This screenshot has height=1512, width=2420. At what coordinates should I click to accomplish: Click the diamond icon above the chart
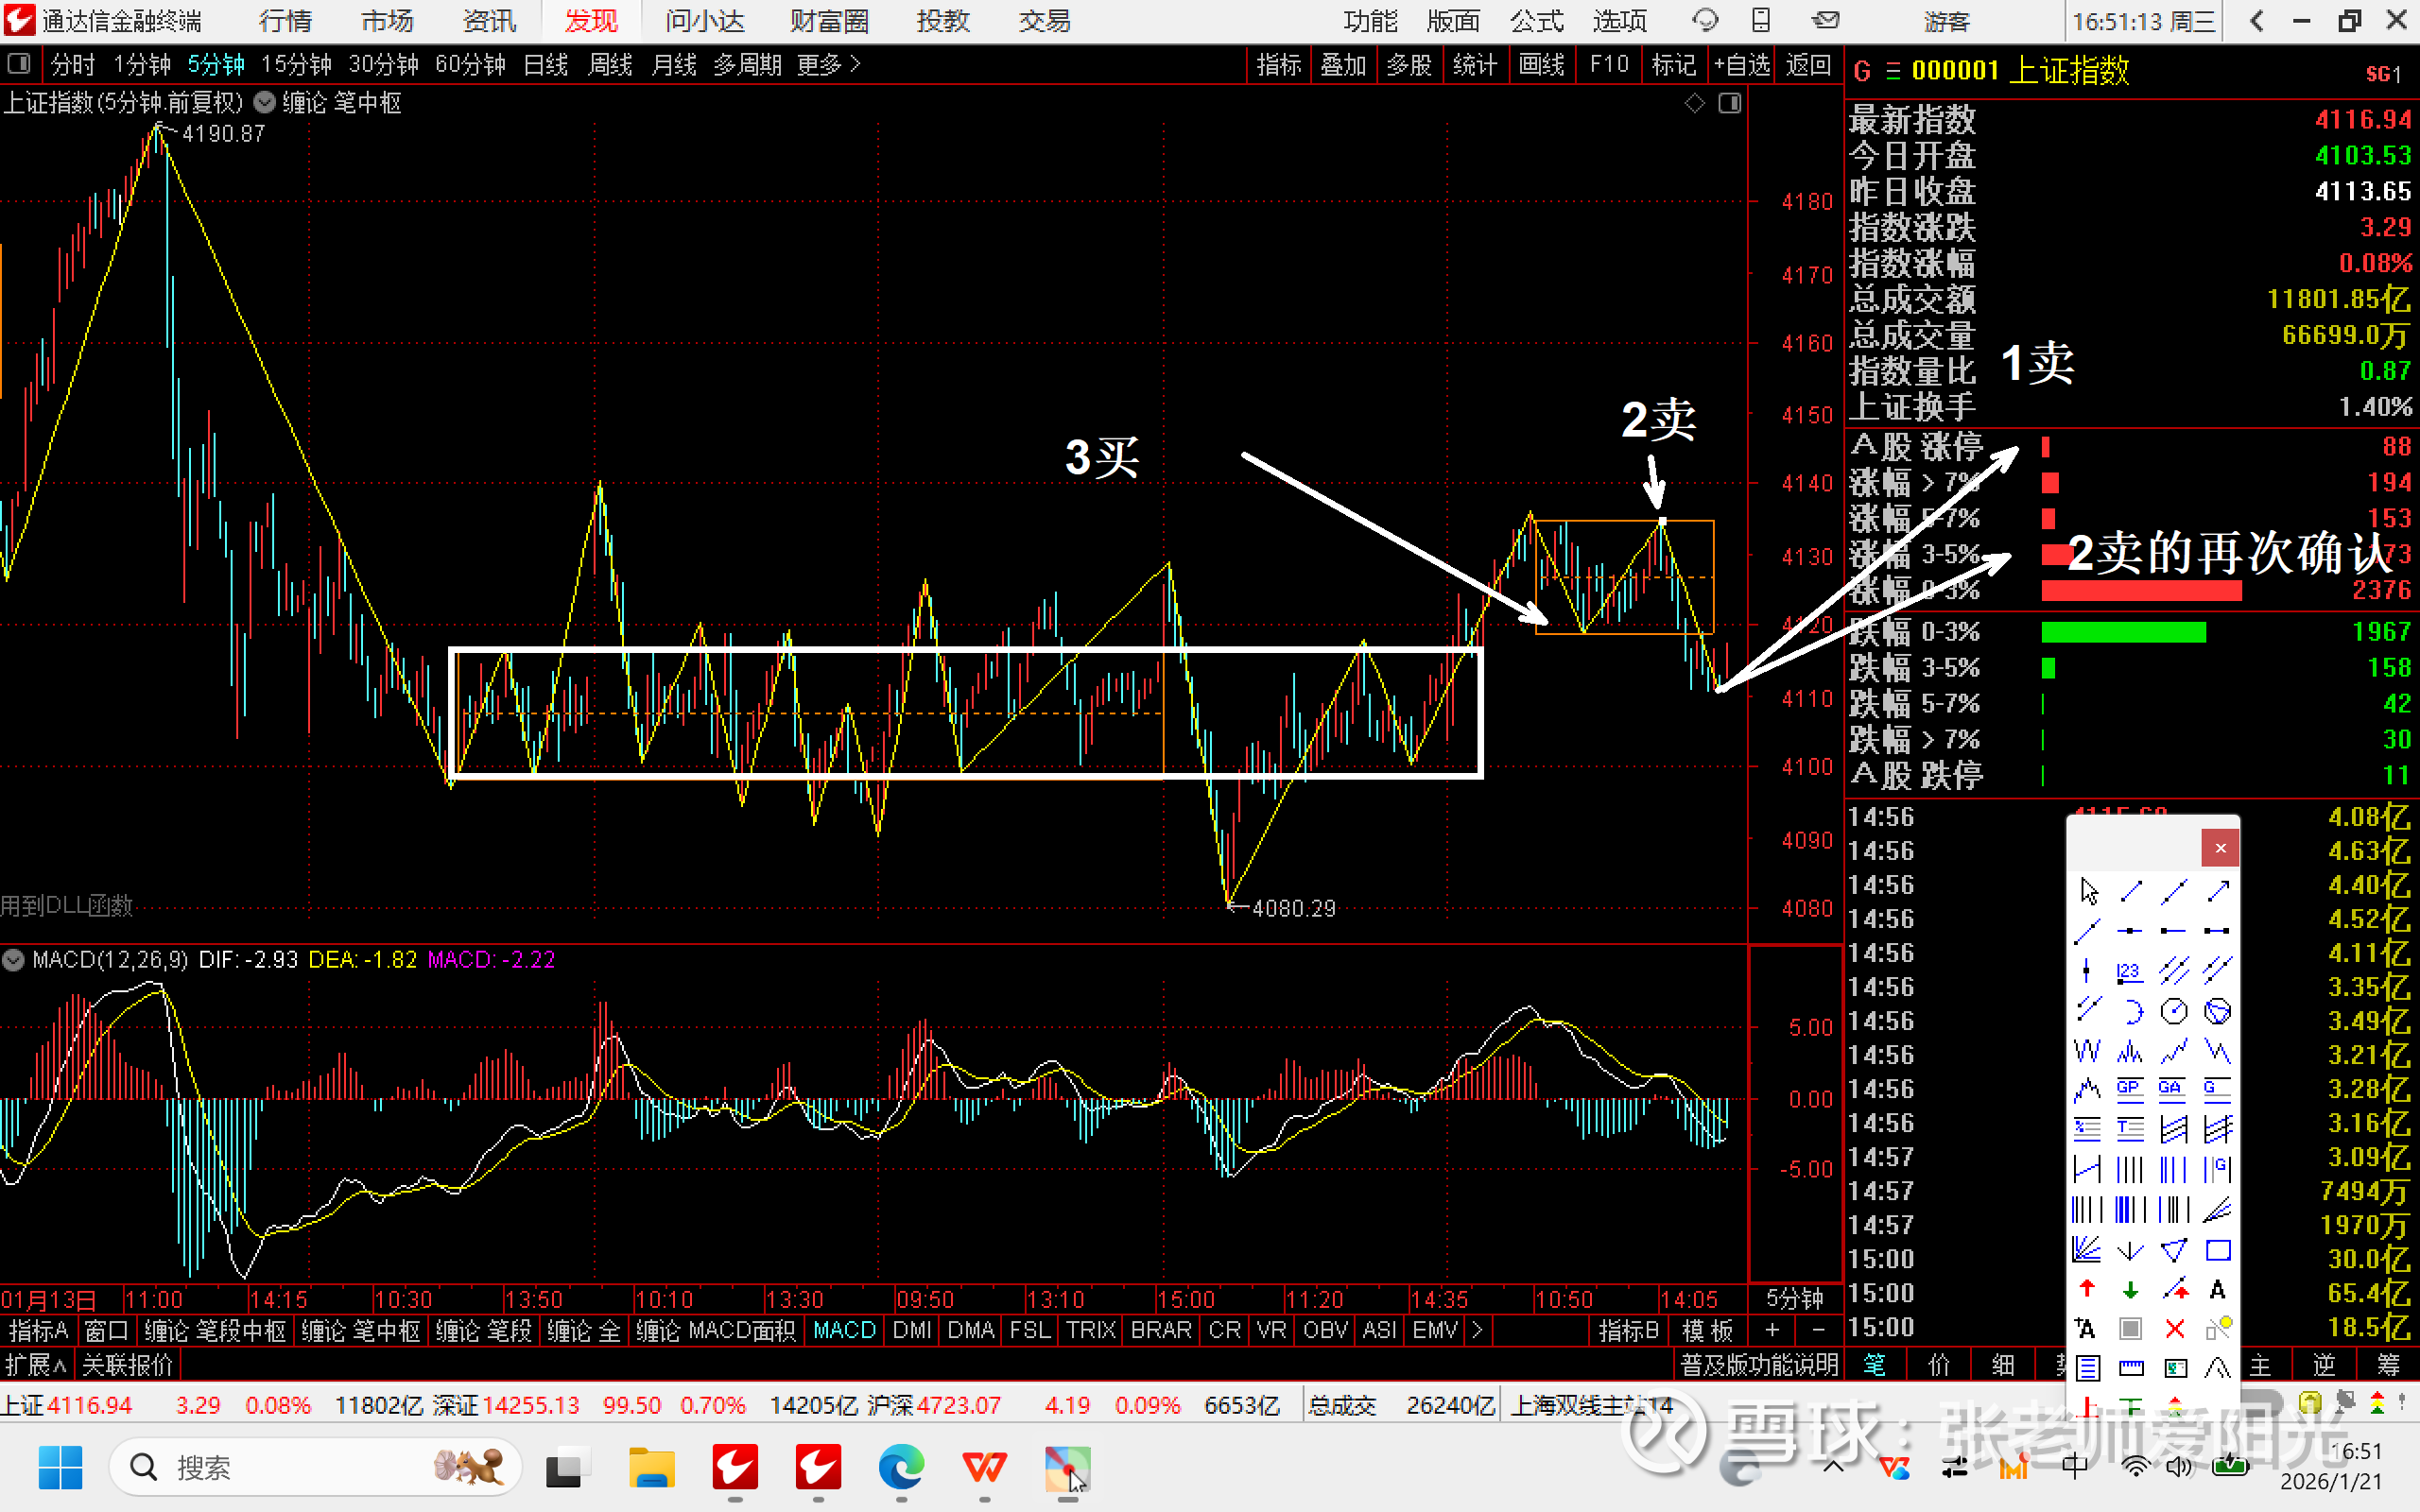pyautogui.click(x=1694, y=103)
